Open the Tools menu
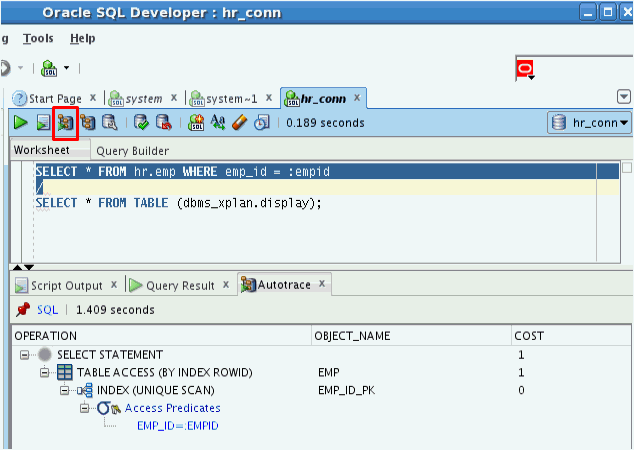Viewport: 634px width, 450px height. tap(38, 38)
